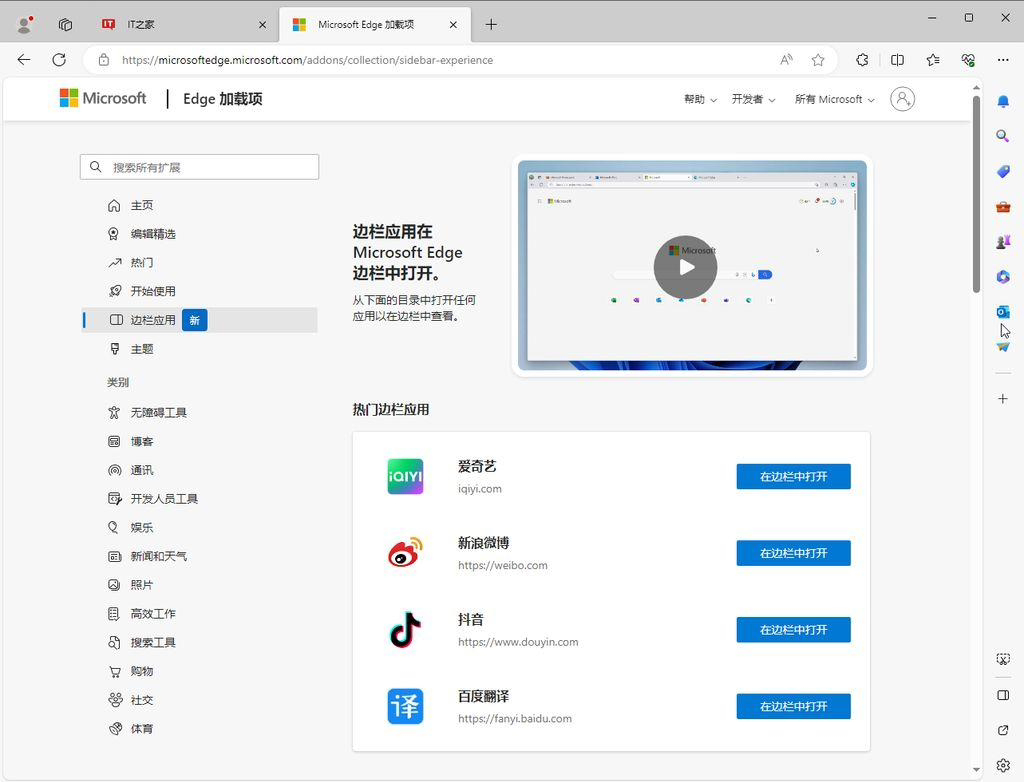Open the 开发人员工具 category

[x=200, y=499]
